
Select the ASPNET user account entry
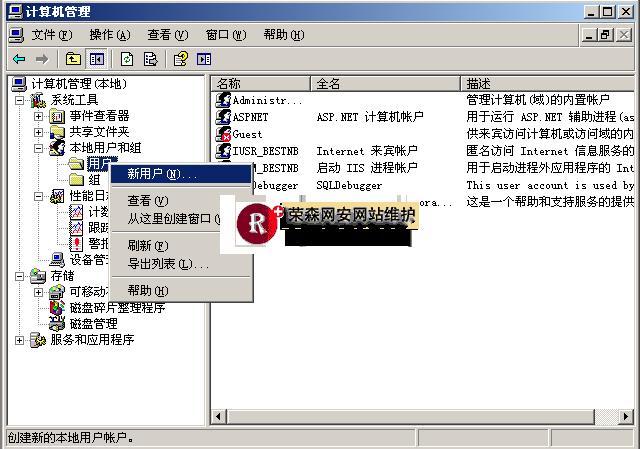[x=250, y=117]
